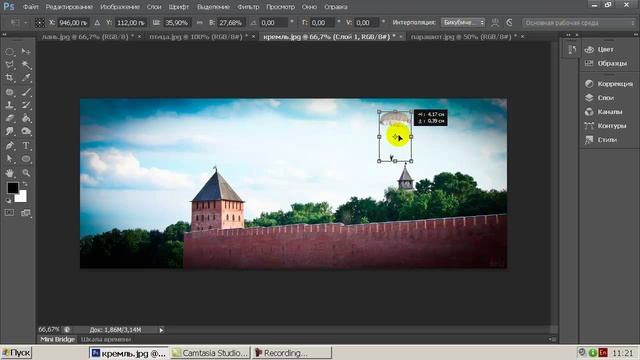Reset default foreground and background colors
The width and height of the screenshot is (640, 360).
8,200
